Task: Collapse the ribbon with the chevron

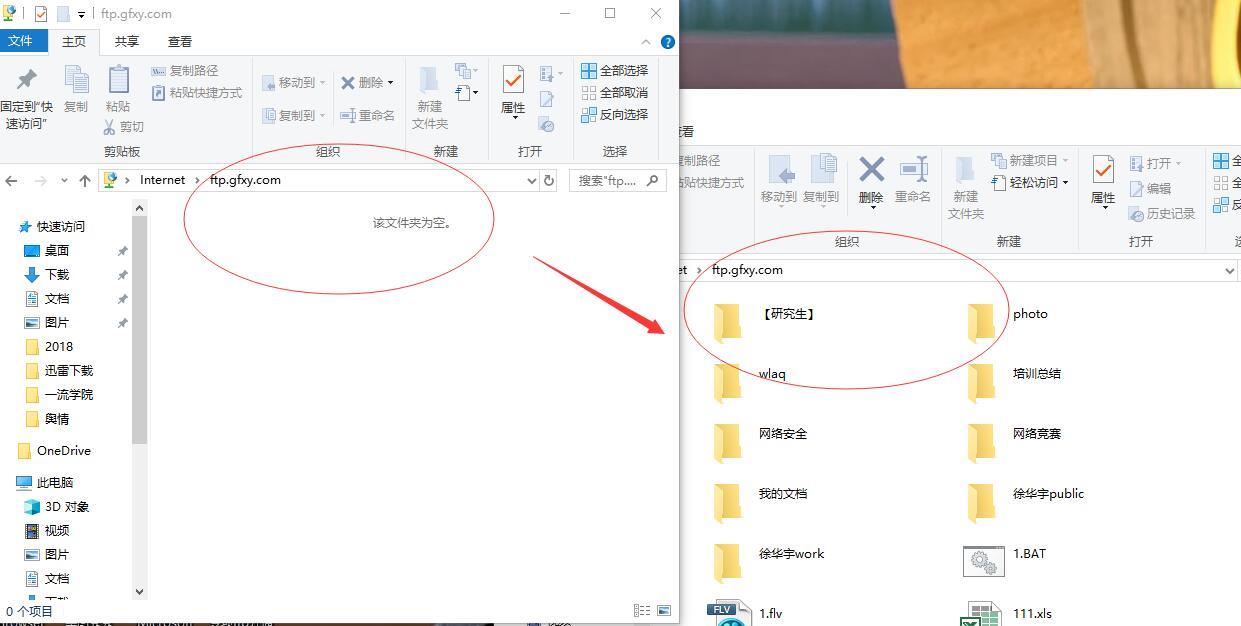Action: tap(646, 42)
